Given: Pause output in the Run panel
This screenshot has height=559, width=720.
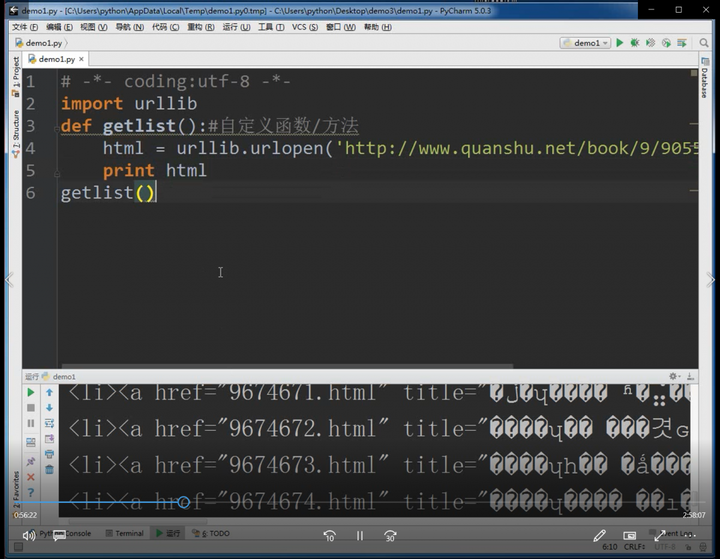Looking at the screenshot, I should (x=31, y=423).
